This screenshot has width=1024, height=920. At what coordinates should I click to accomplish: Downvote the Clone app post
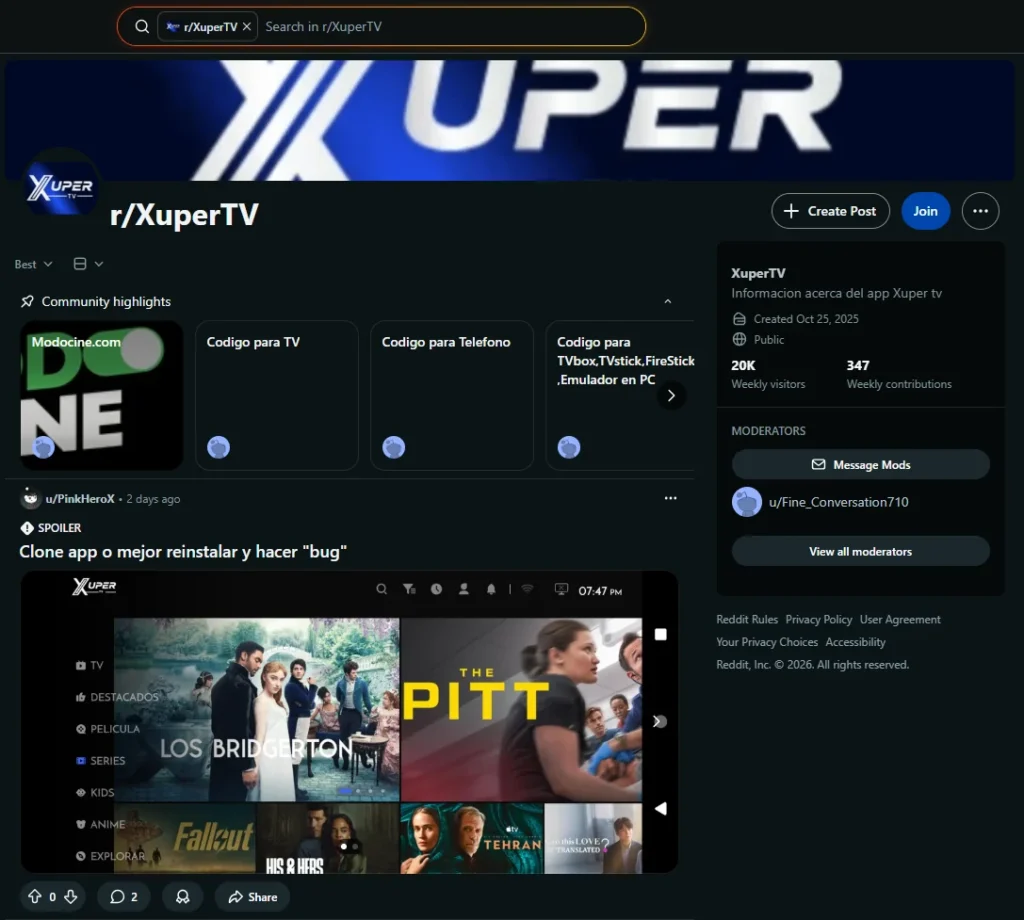pos(71,897)
